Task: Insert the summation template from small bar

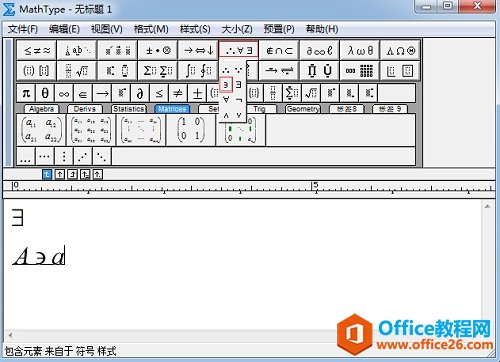Action: (292, 93)
